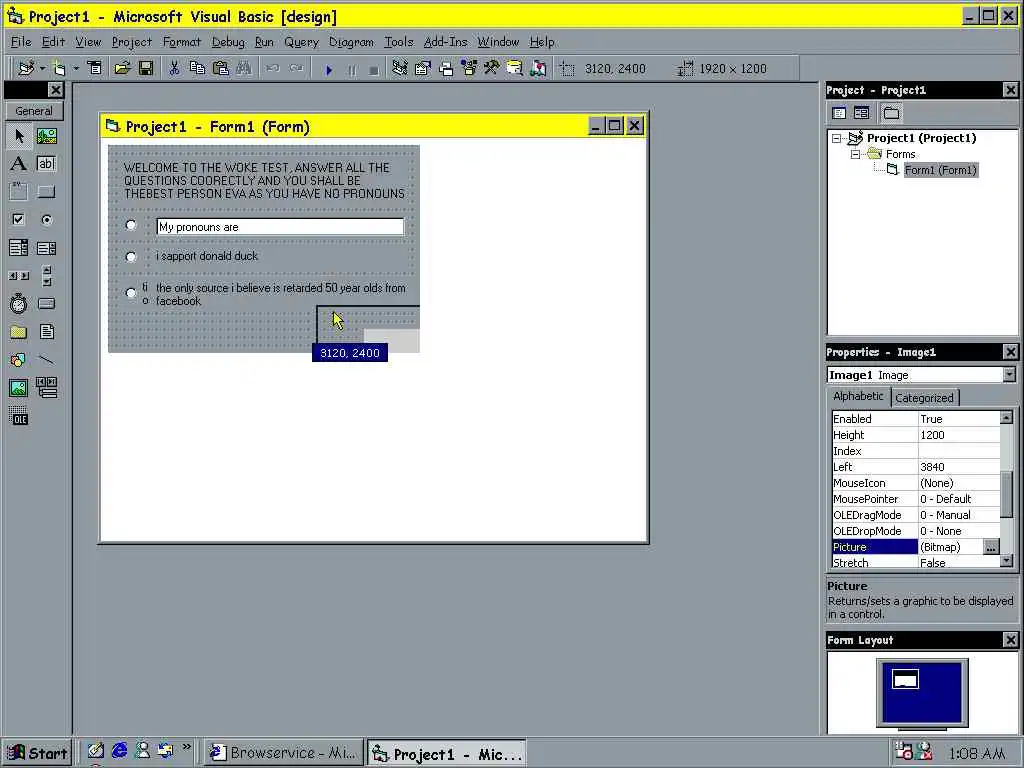Start the program with Run arrow
The image size is (1024, 768).
coord(328,69)
